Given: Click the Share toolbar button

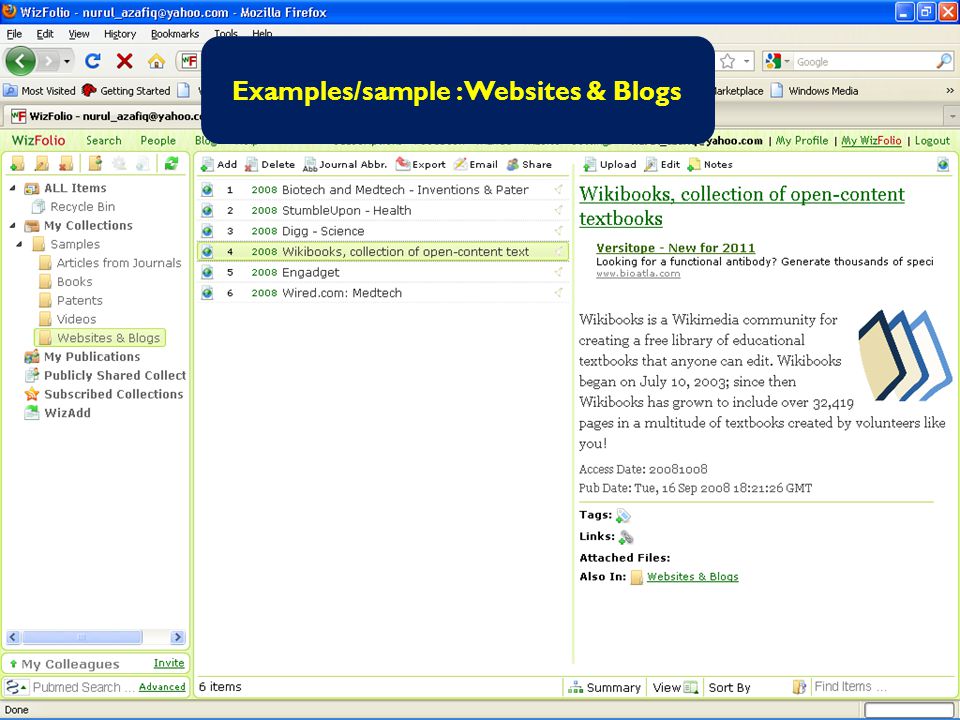Looking at the screenshot, I should 530,164.
